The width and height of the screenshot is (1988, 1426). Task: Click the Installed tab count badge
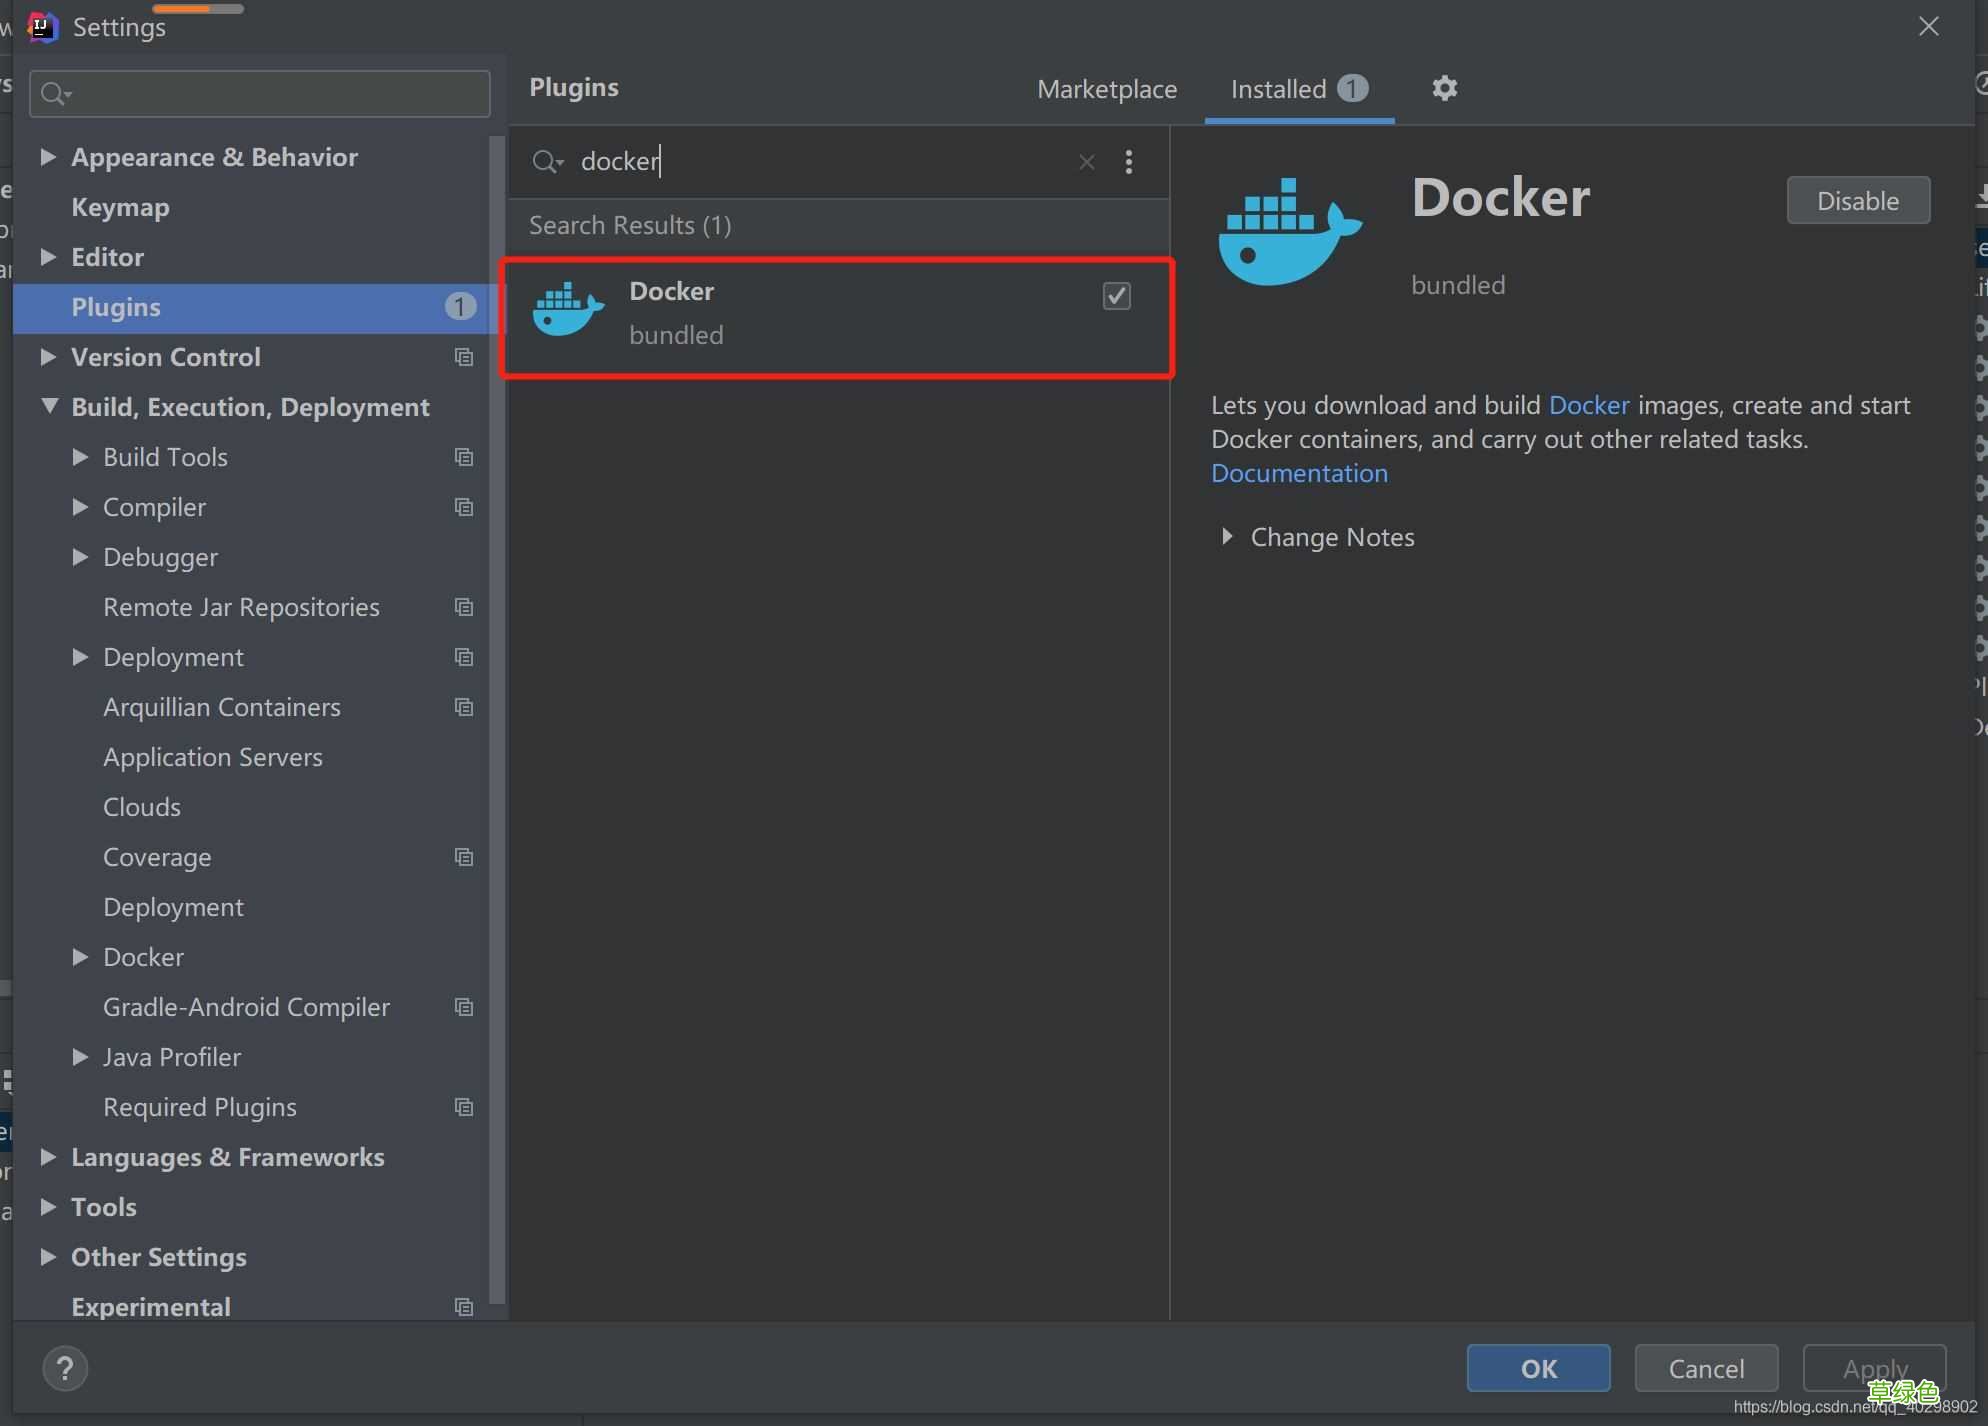tap(1353, 89)
